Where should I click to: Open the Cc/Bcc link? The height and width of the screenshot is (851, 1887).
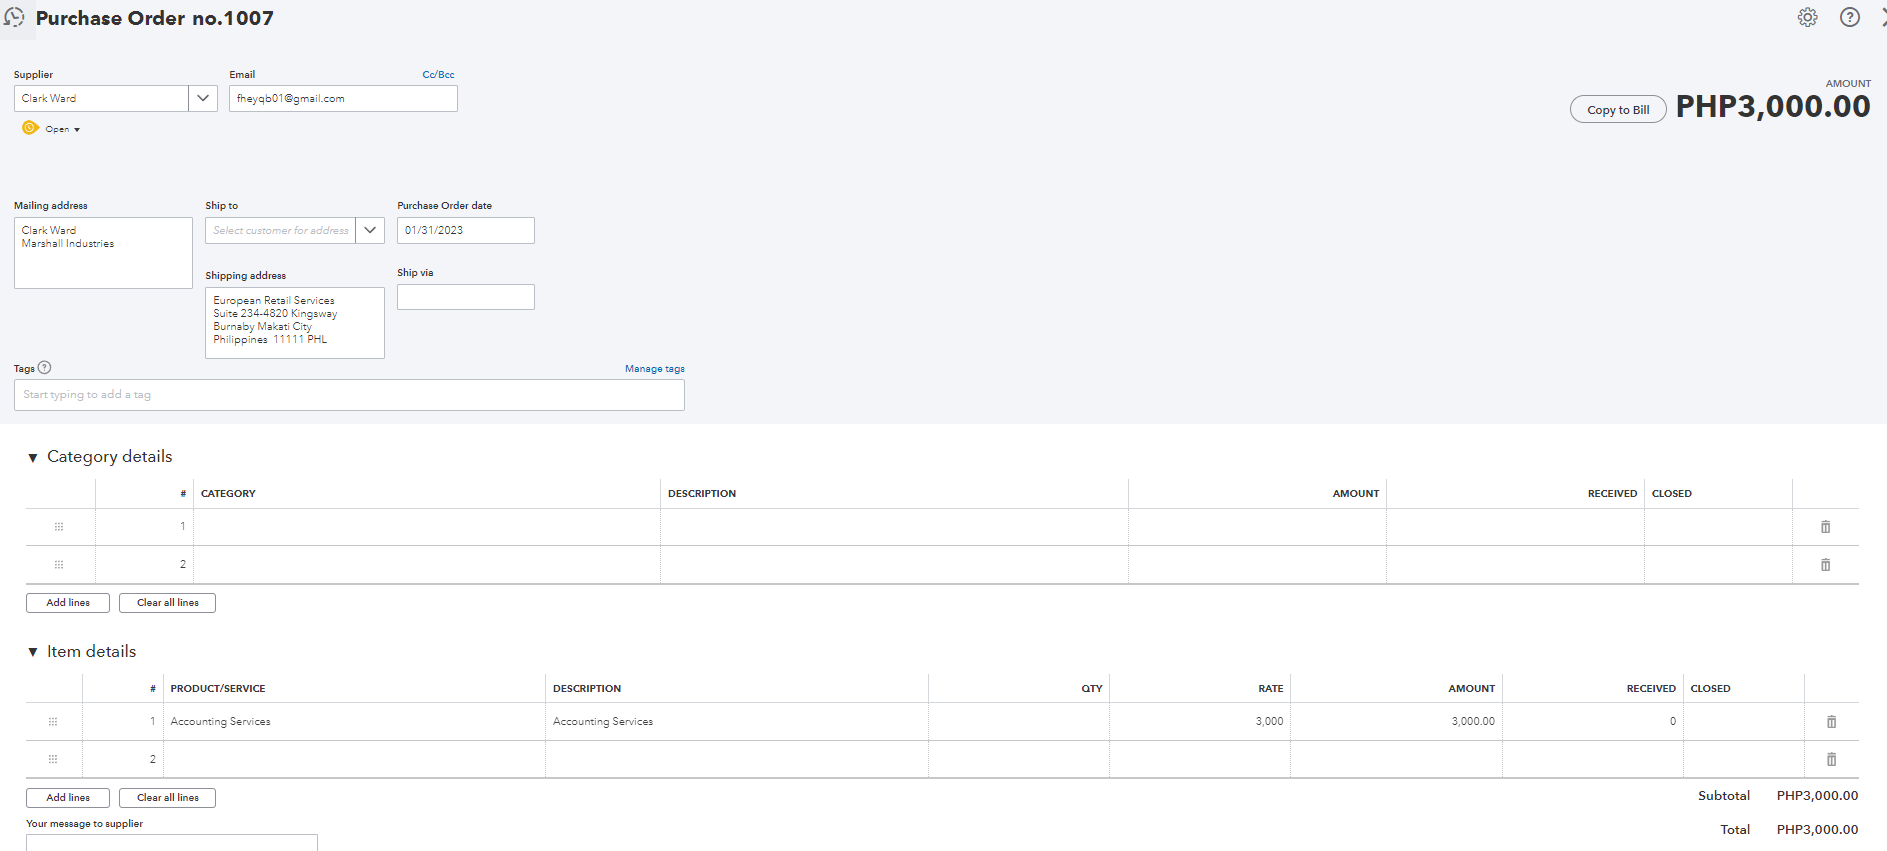438,75
